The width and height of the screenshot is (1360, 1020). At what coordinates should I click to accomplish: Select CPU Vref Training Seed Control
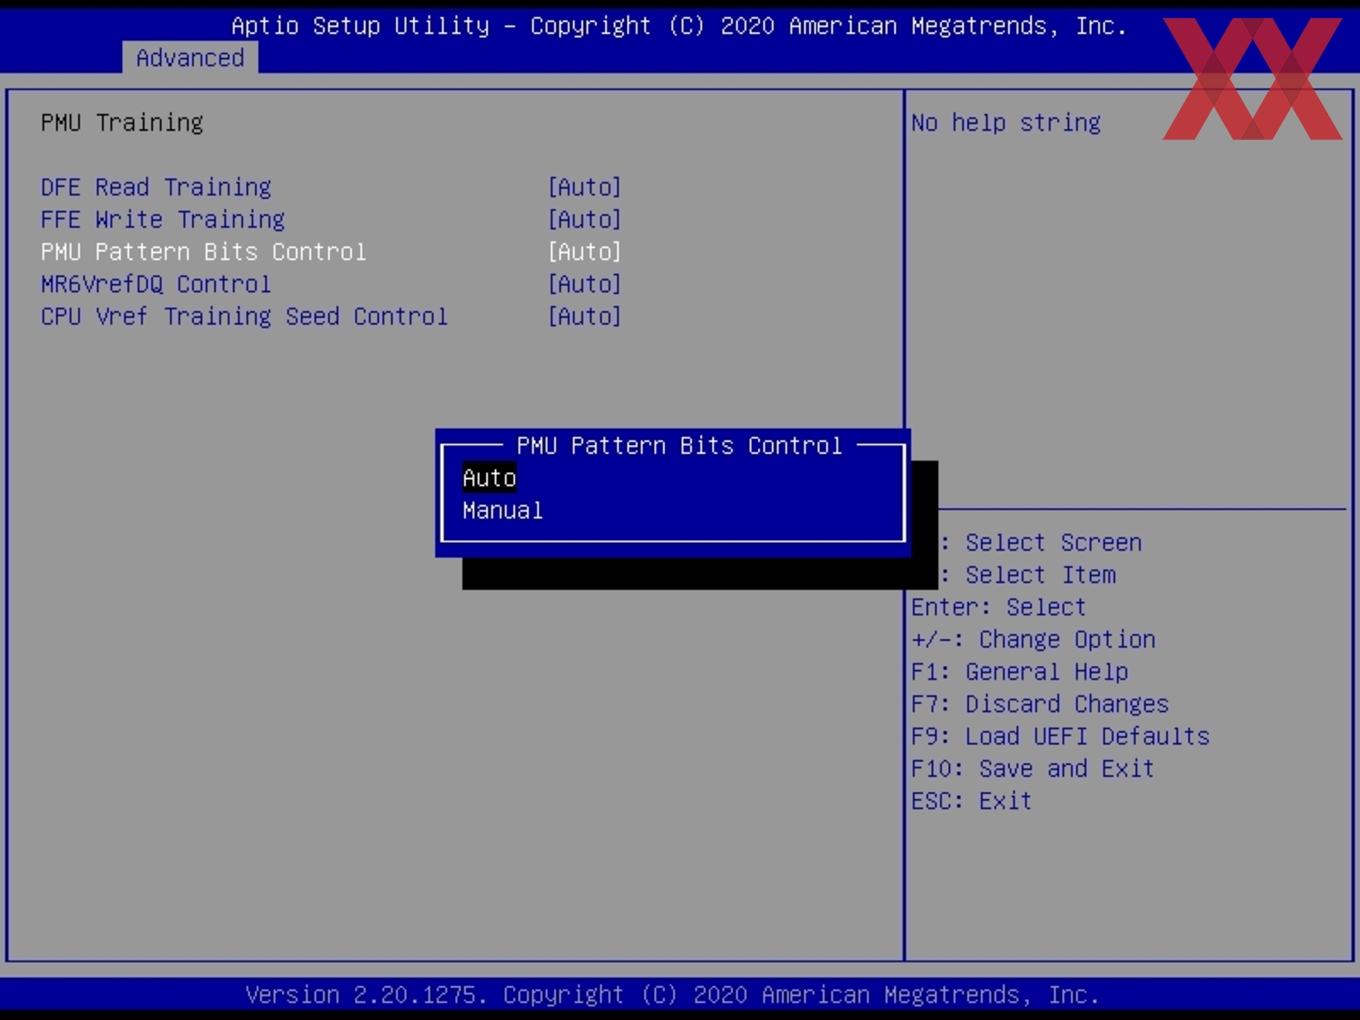tap(244, 316)
